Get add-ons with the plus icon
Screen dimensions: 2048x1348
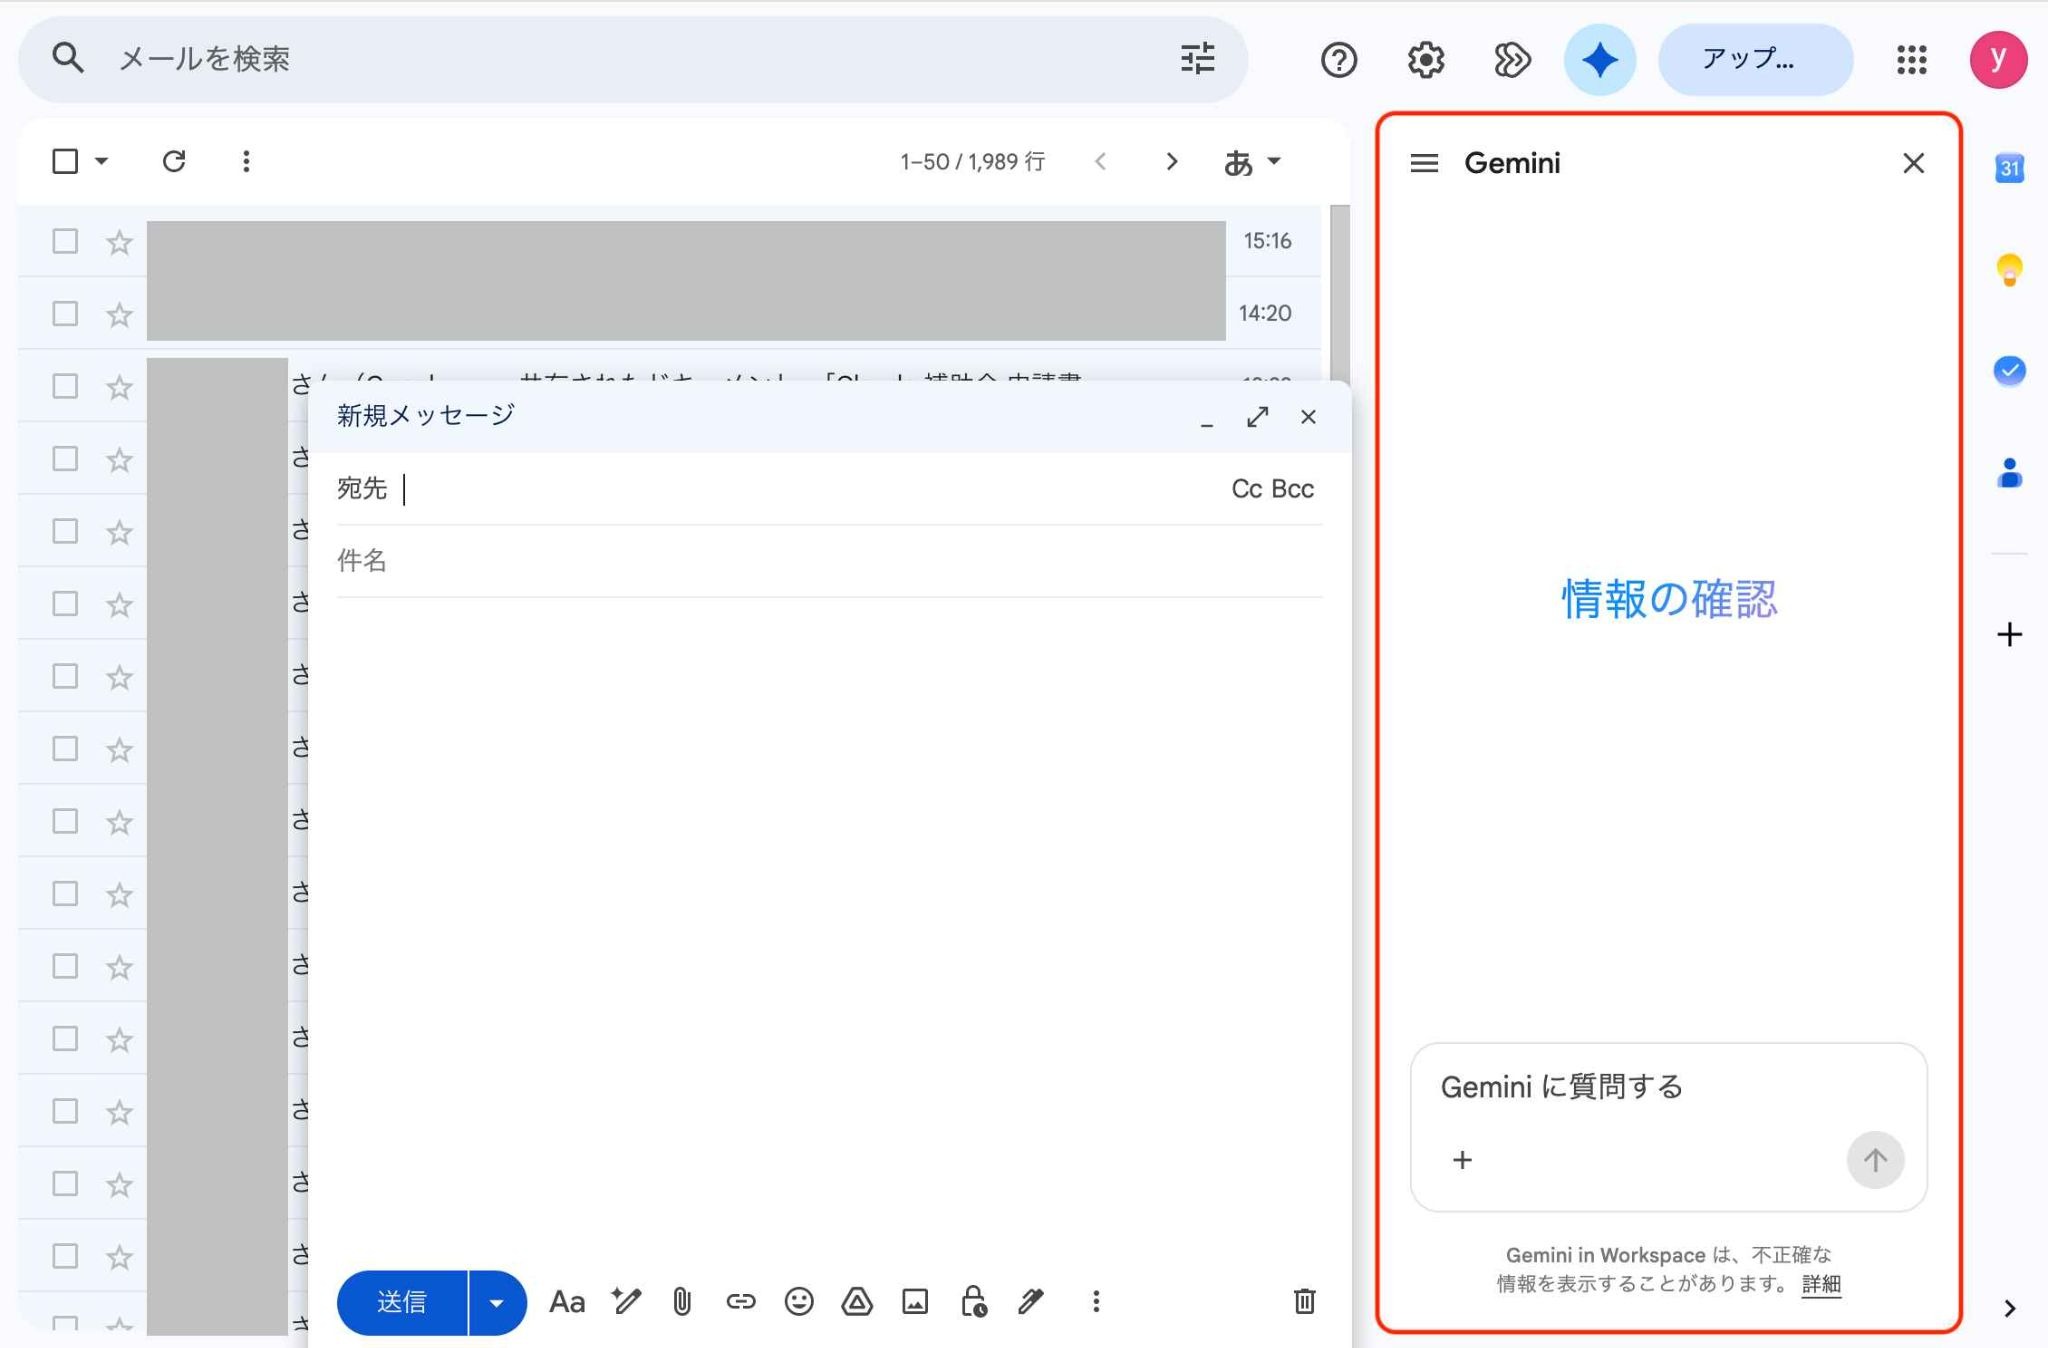tap(2009, 634)
